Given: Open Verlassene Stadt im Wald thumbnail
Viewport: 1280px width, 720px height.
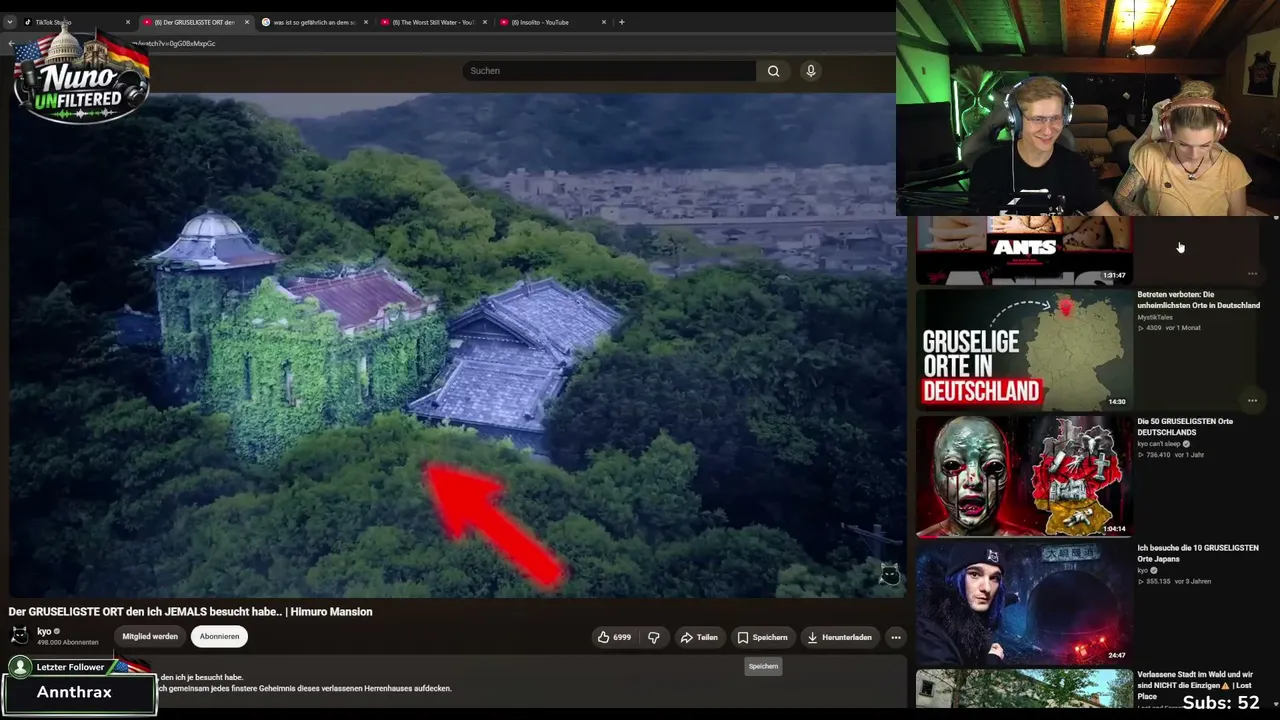Looking at the screenshot, I should coord(1024,690).
